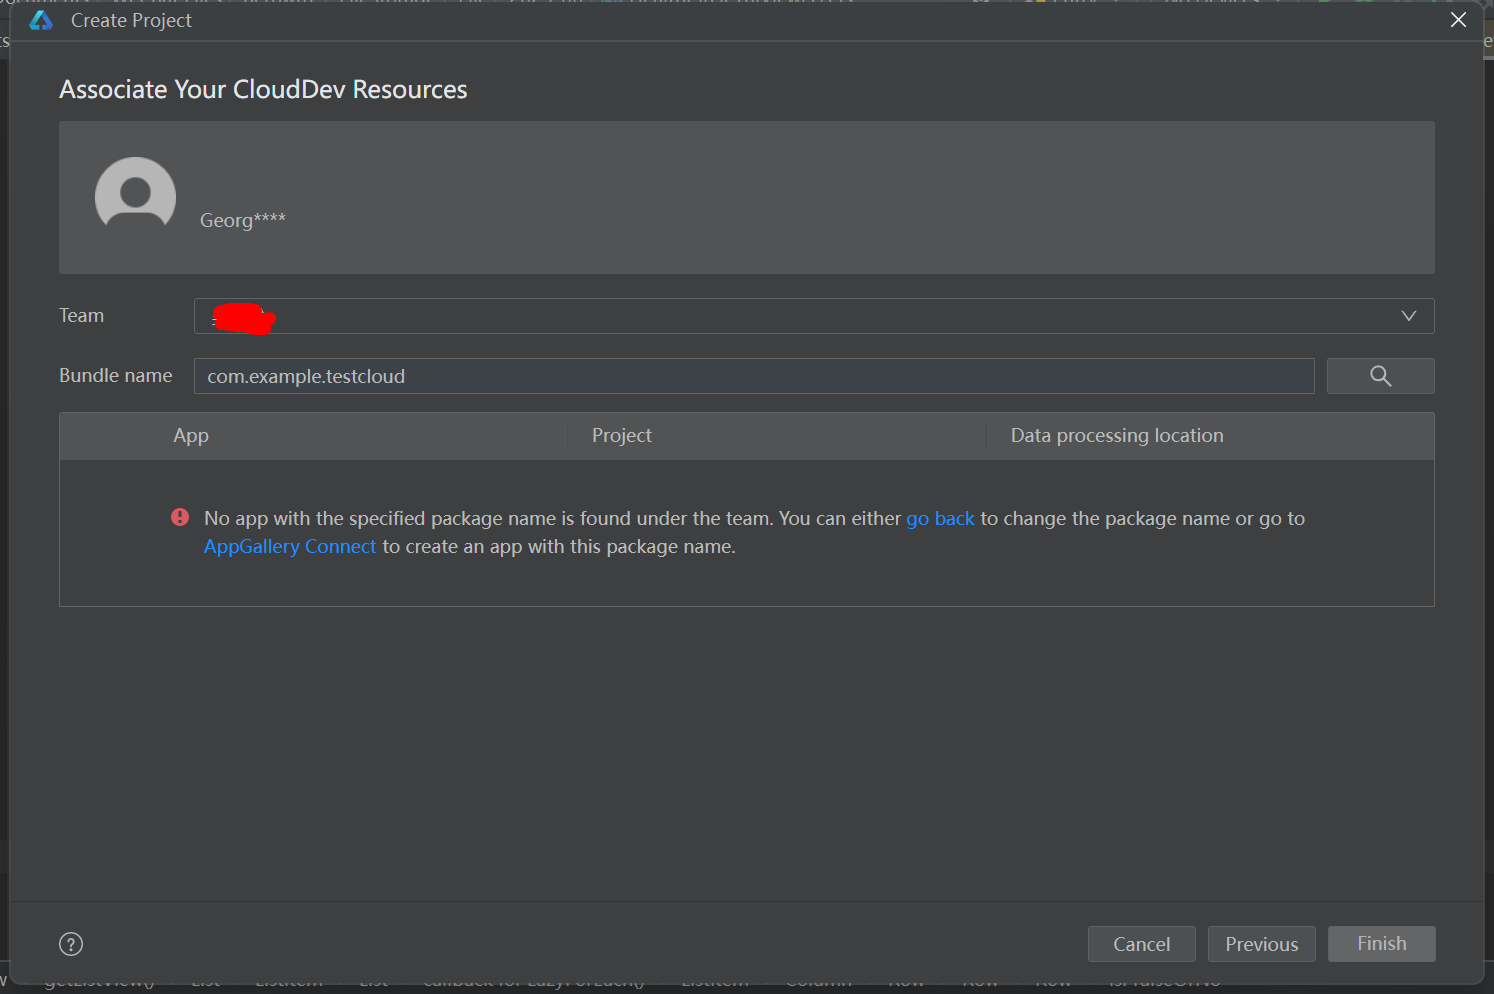Click the Project column header
1494x994 pixels.
click(621, 436)
